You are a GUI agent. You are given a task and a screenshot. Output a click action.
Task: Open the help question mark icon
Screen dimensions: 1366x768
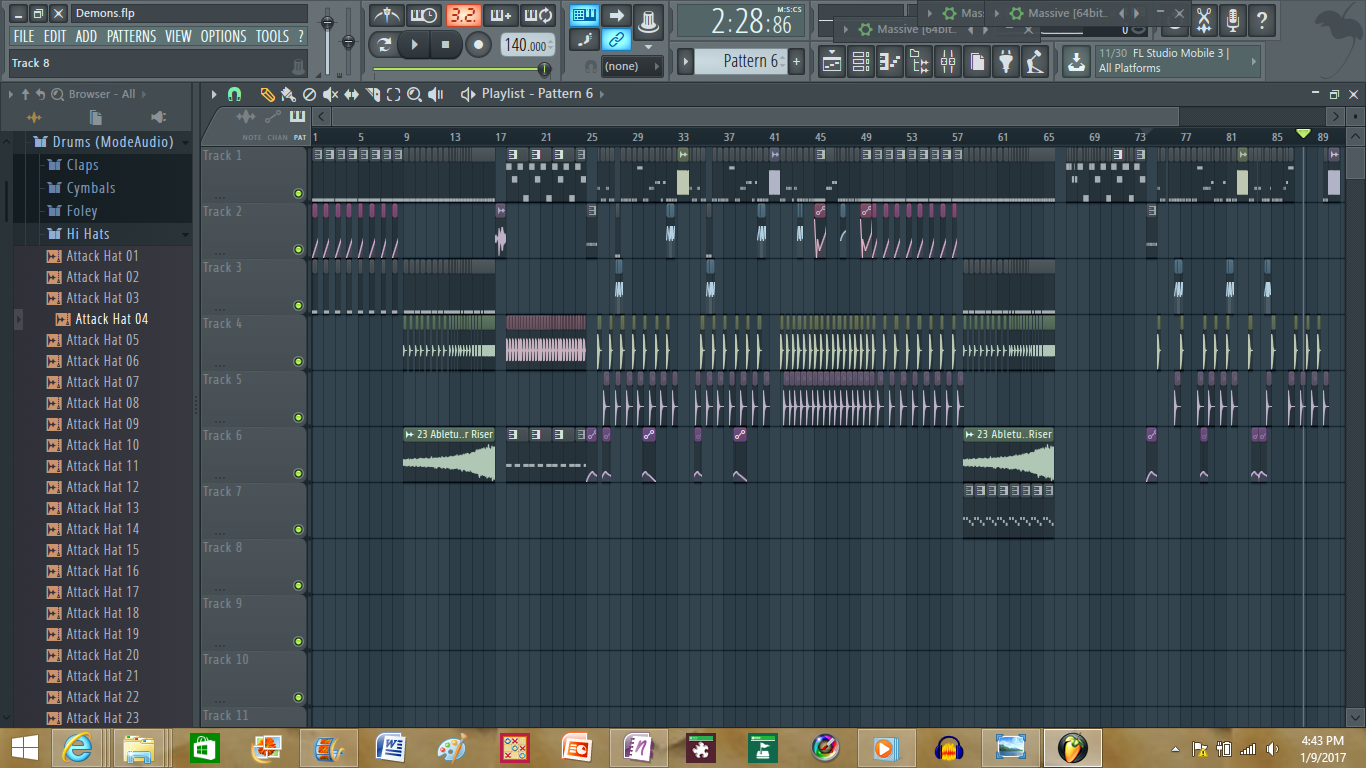coord(1262,19)
